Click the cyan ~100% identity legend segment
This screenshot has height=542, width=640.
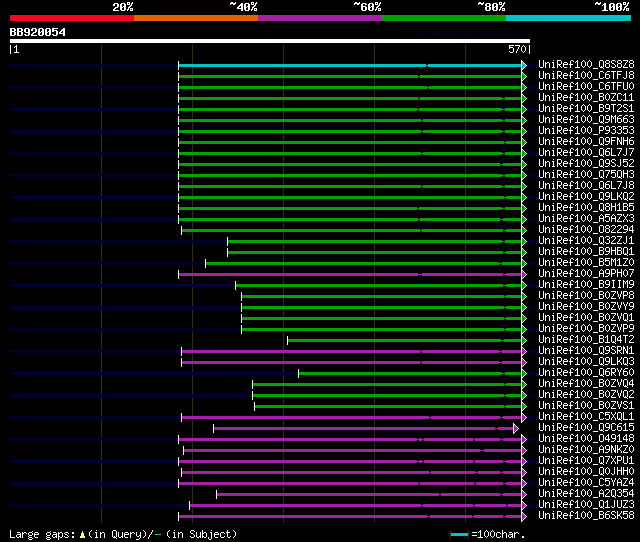click(569, 18)
